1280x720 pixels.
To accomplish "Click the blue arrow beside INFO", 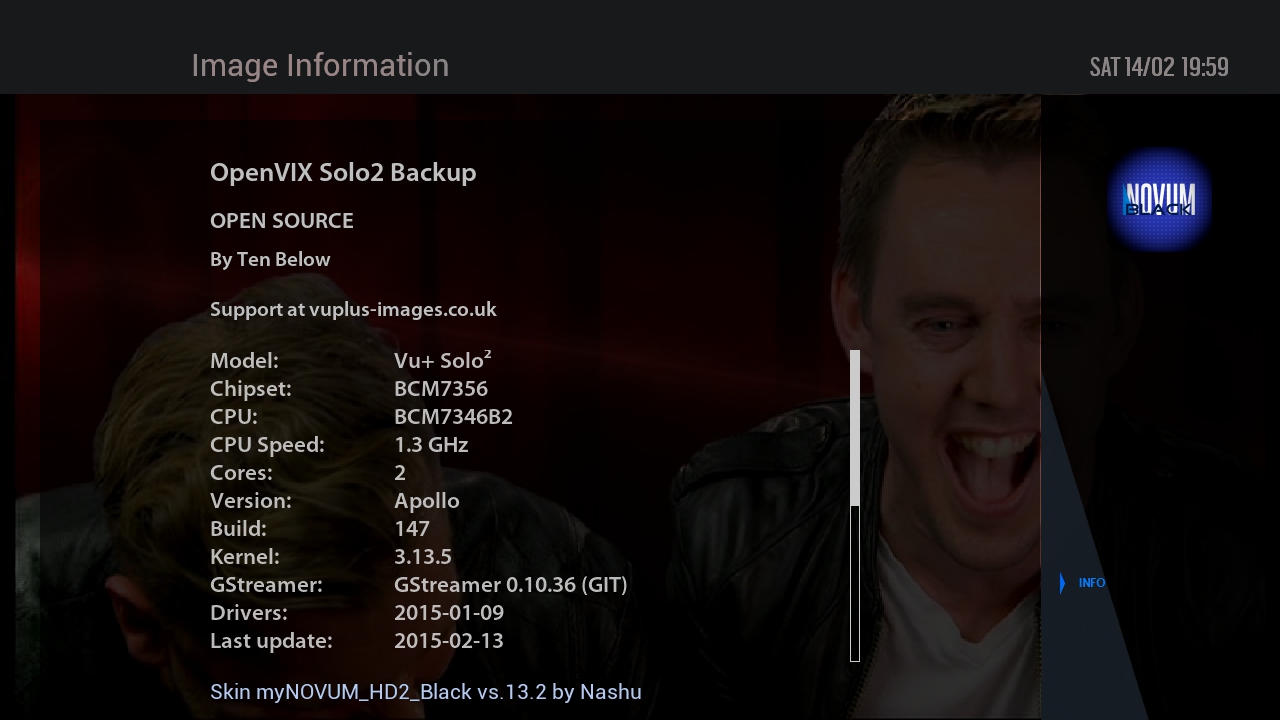I will click(x=1062, y=583).
